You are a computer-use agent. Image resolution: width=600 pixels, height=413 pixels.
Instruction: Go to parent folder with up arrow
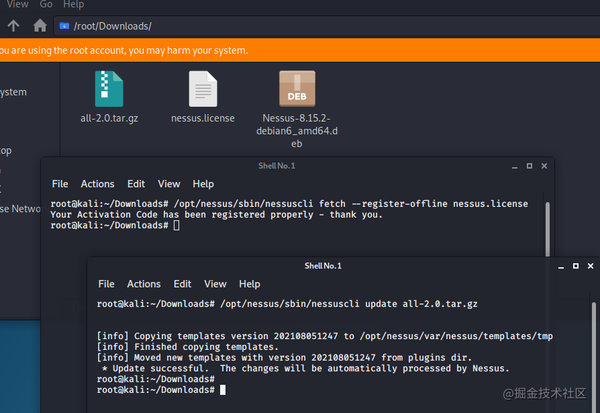tap(13, 25)
